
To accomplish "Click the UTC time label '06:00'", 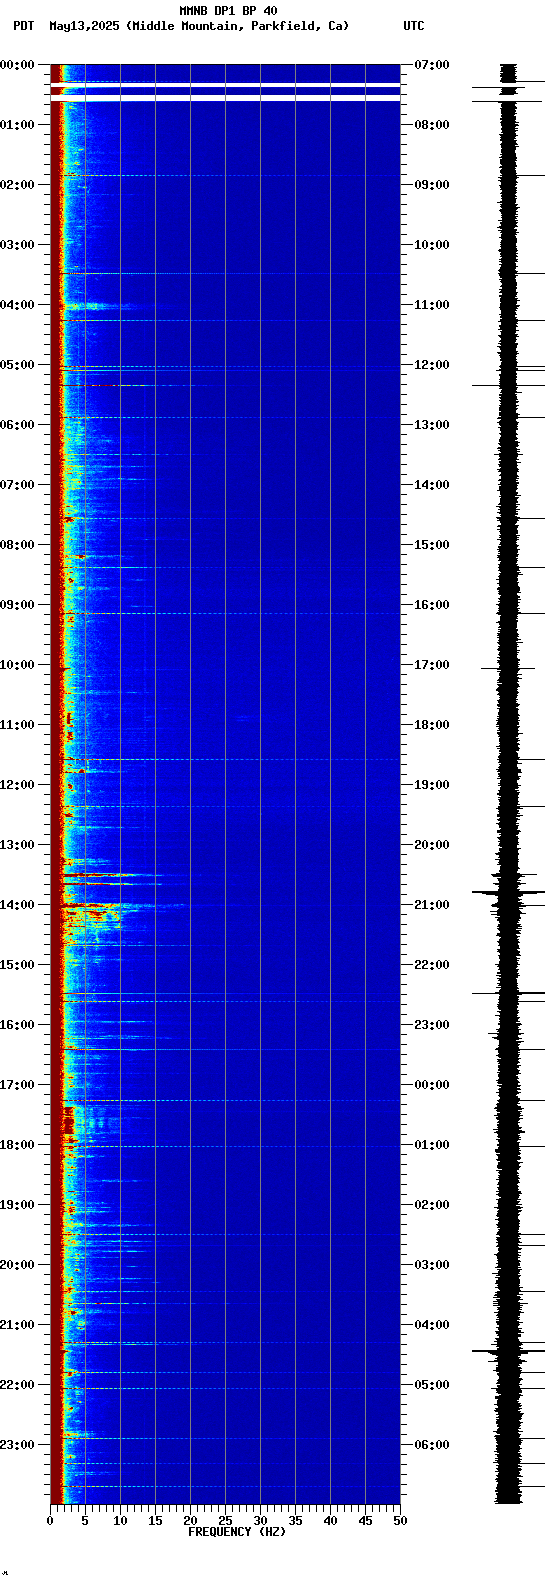I will pos(432,1445).
